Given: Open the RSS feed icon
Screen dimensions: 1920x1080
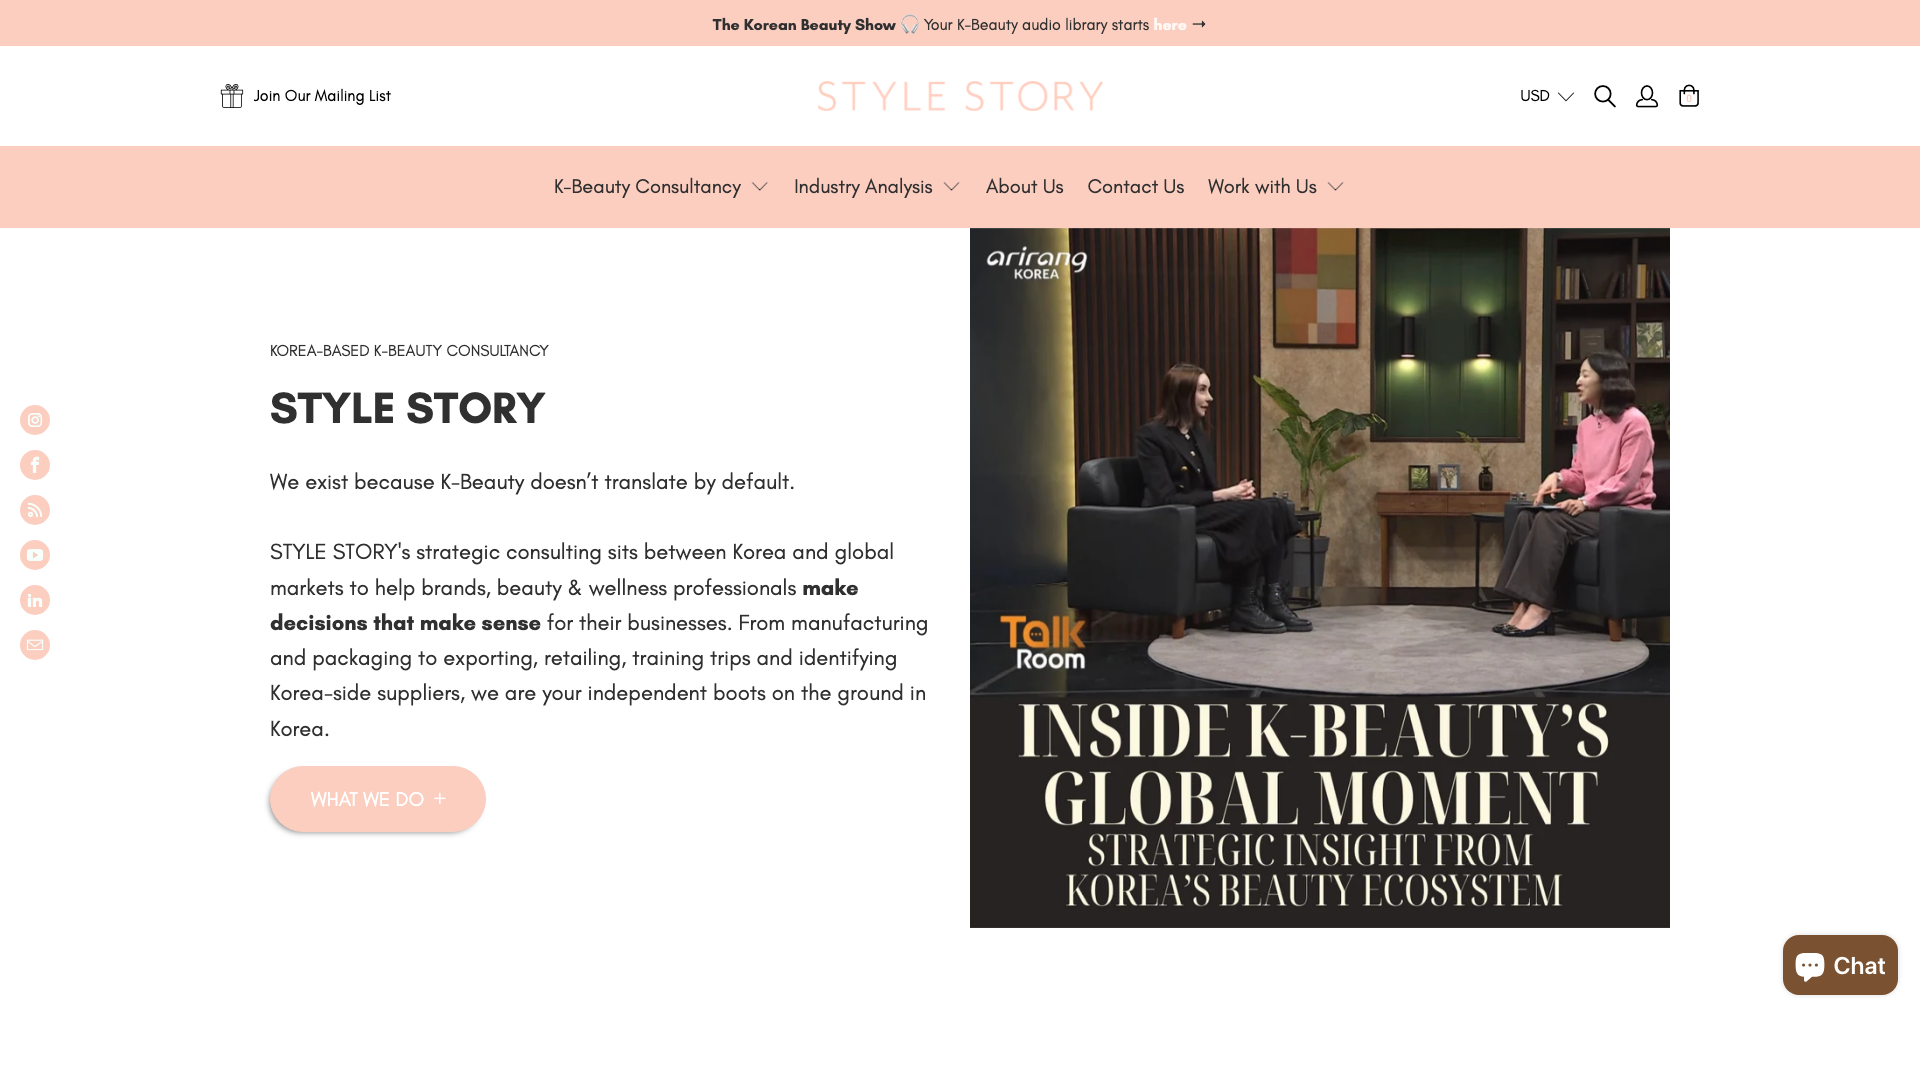Looking at the screenshot, I should (x=35, y=510).
